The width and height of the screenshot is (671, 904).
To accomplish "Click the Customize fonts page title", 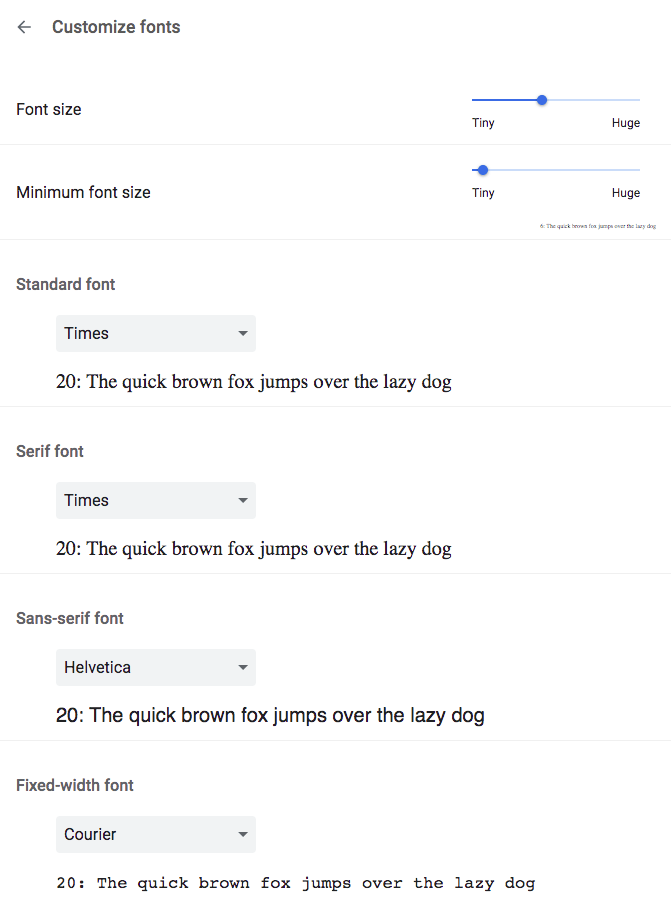I will click(x=116, y=27).
